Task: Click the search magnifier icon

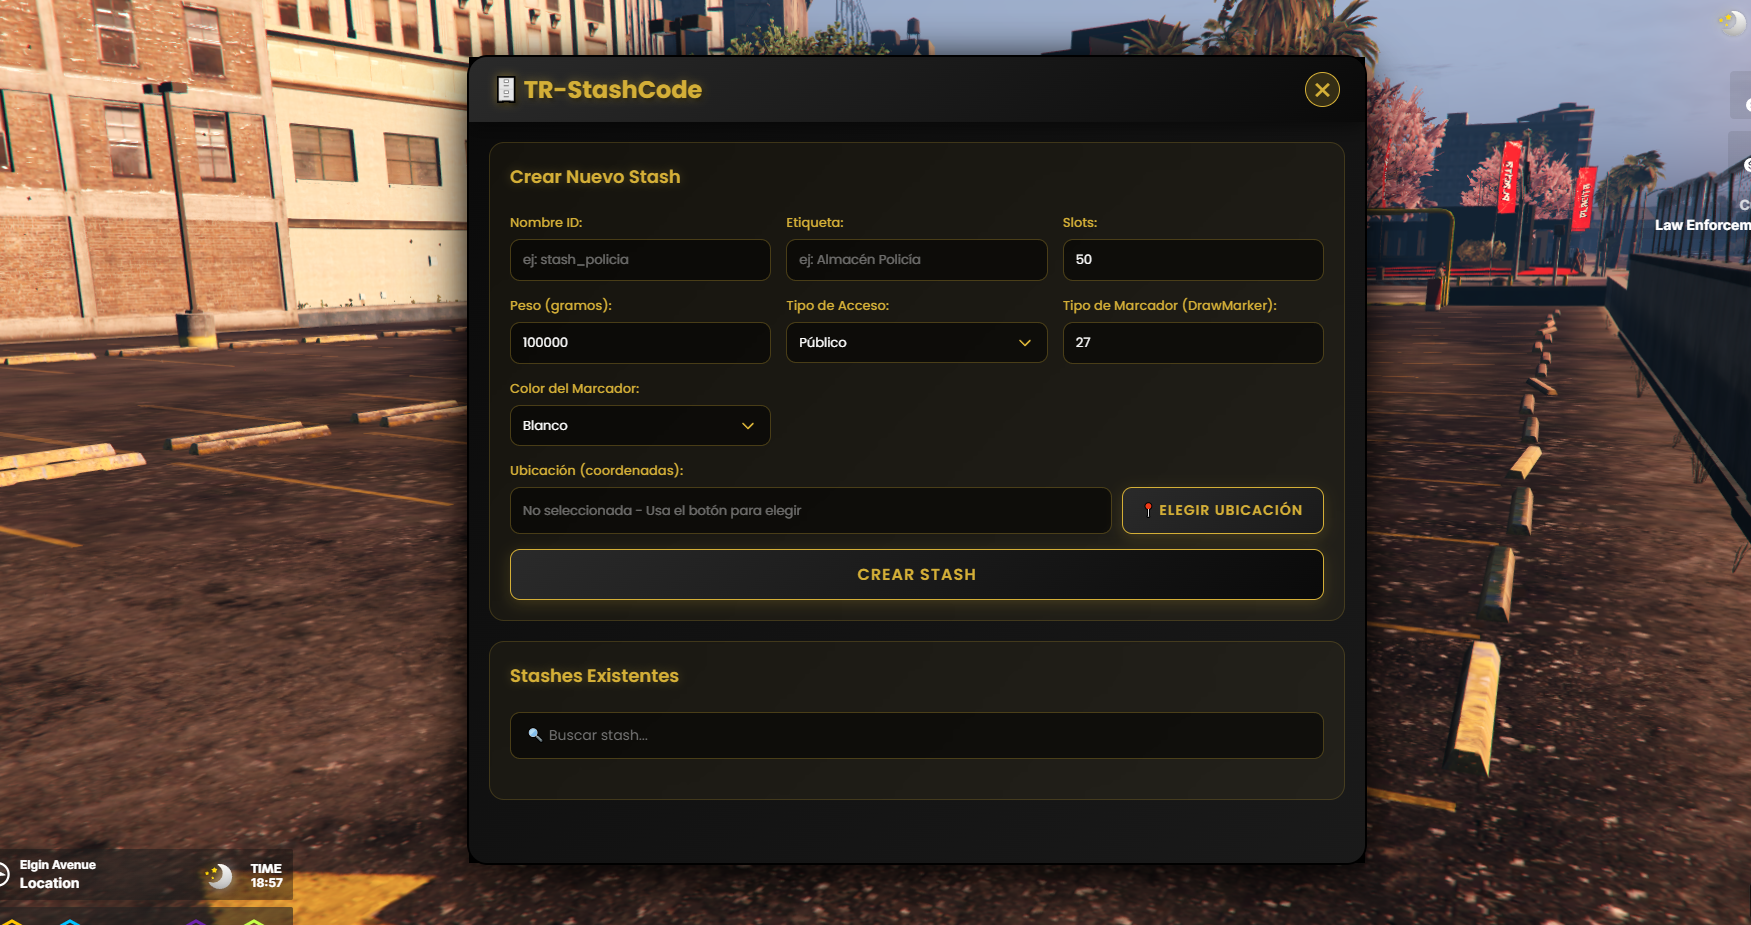Action: pos(535,735)
